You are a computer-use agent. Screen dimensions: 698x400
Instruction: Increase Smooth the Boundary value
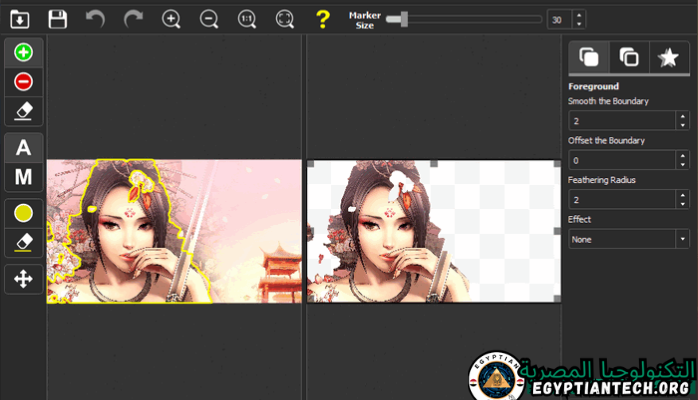(682, 116)
